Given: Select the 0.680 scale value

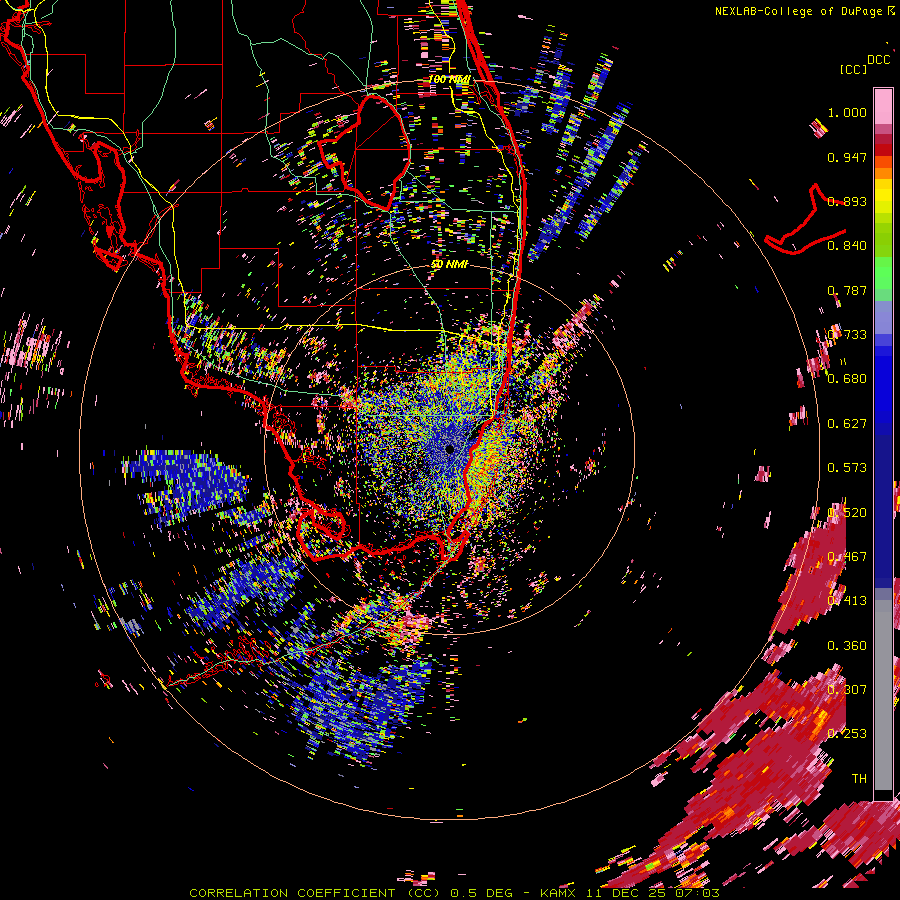Looking at the screenshot, I should coord(847,379).
